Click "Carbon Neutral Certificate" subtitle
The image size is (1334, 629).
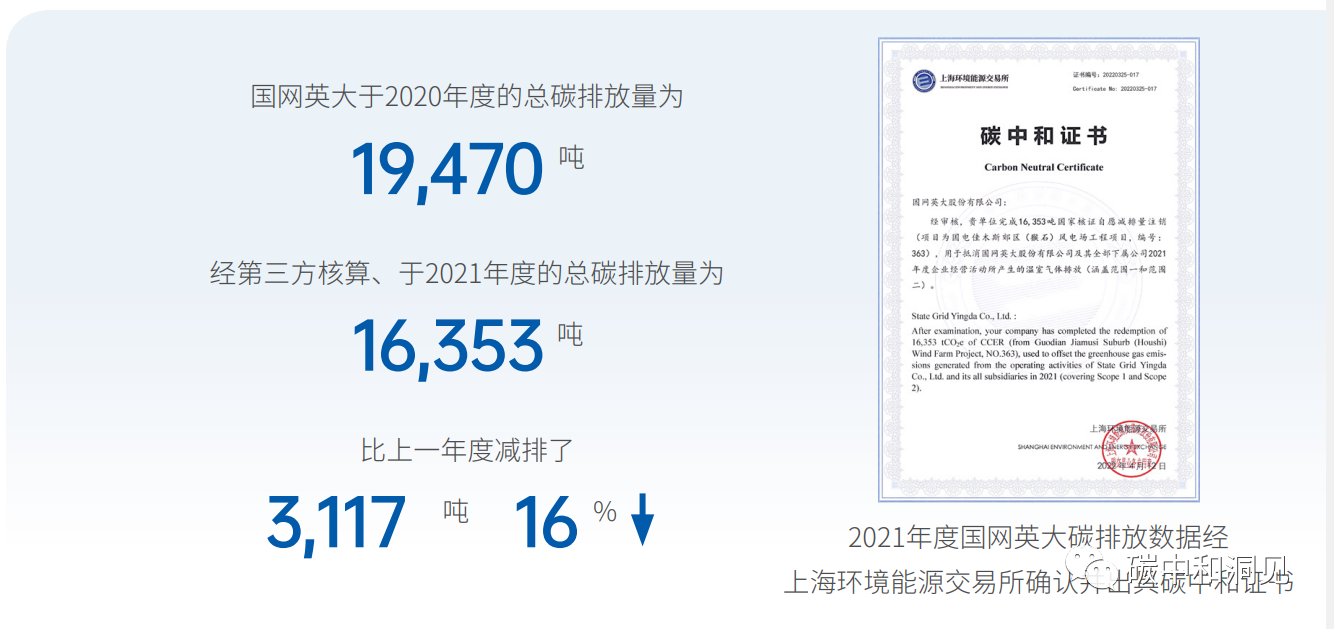(x=1044, y=167)
